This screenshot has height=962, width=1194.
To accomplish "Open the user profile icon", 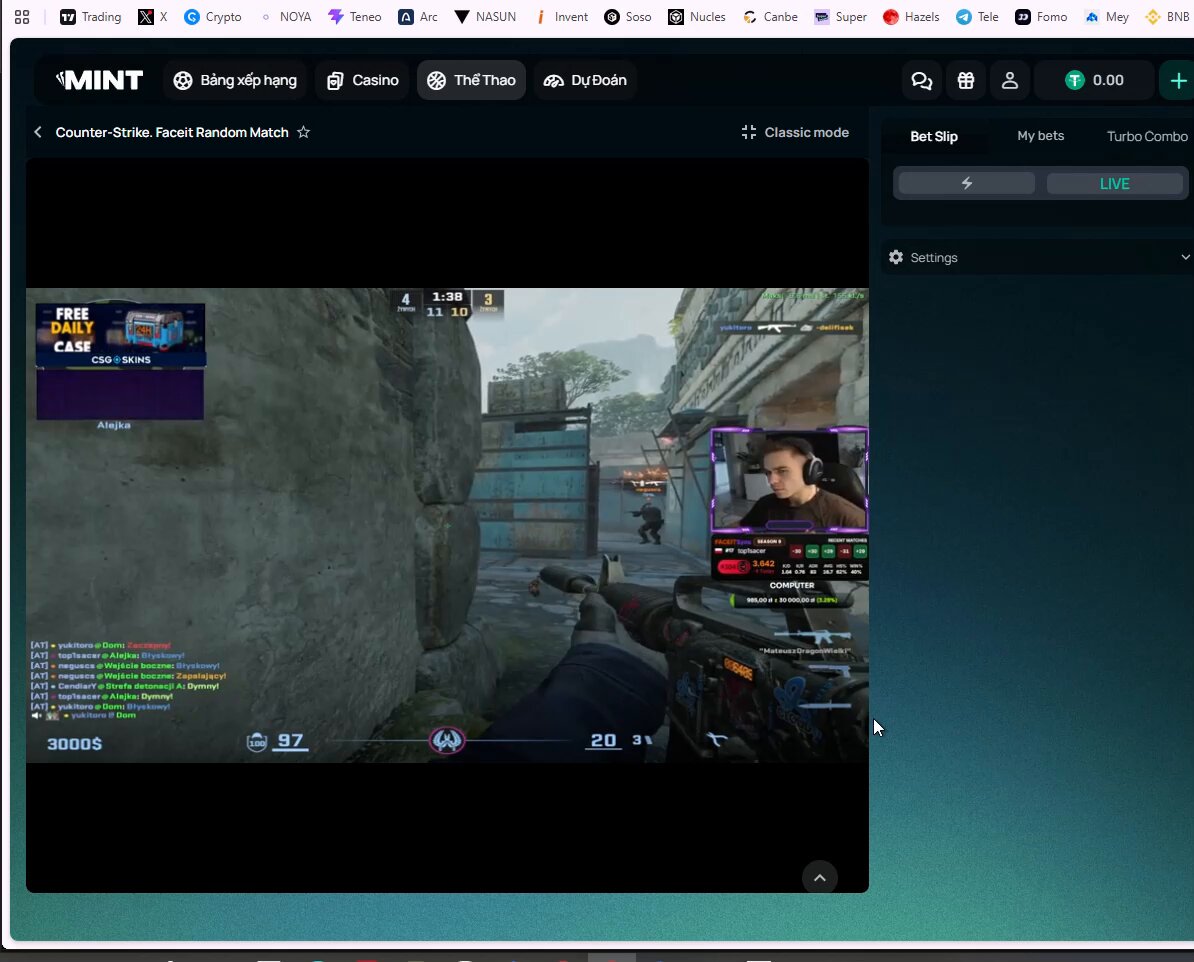I will click(x=1010, y=80).
